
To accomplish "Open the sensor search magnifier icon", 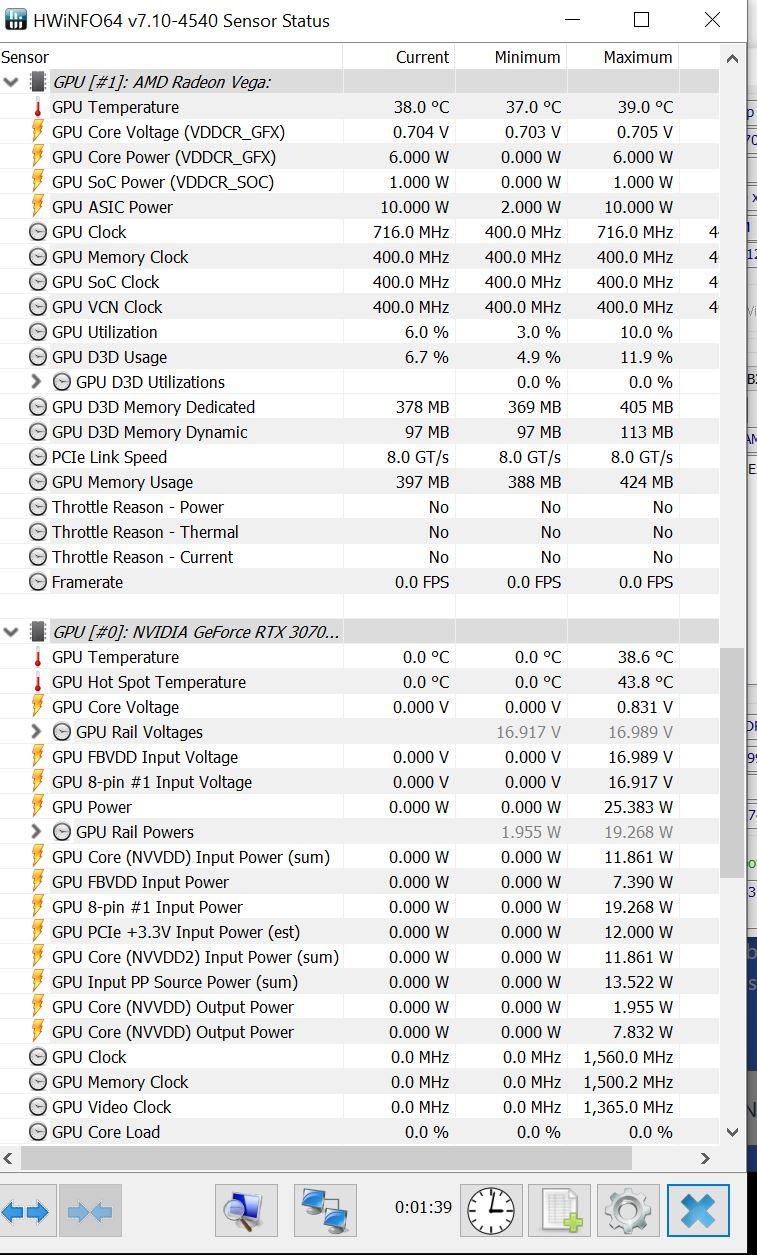I will pyautogui.click(x=246, y=1211).
